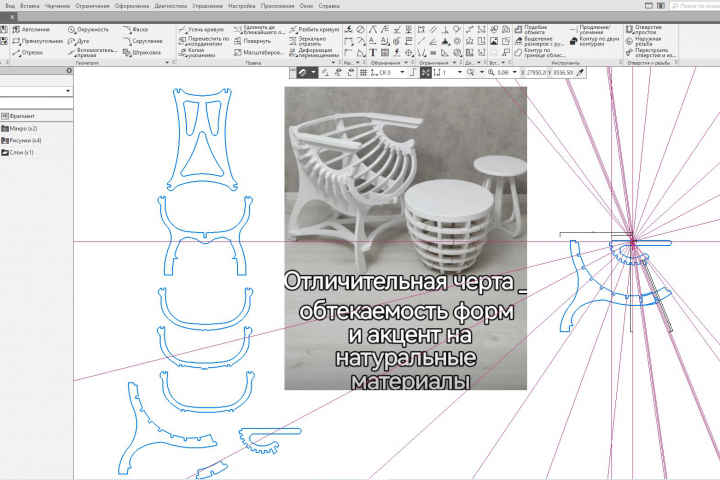Select Переместить по координатам tool
This screenshot has height=480, width=720.
click(x=203, y=41)
